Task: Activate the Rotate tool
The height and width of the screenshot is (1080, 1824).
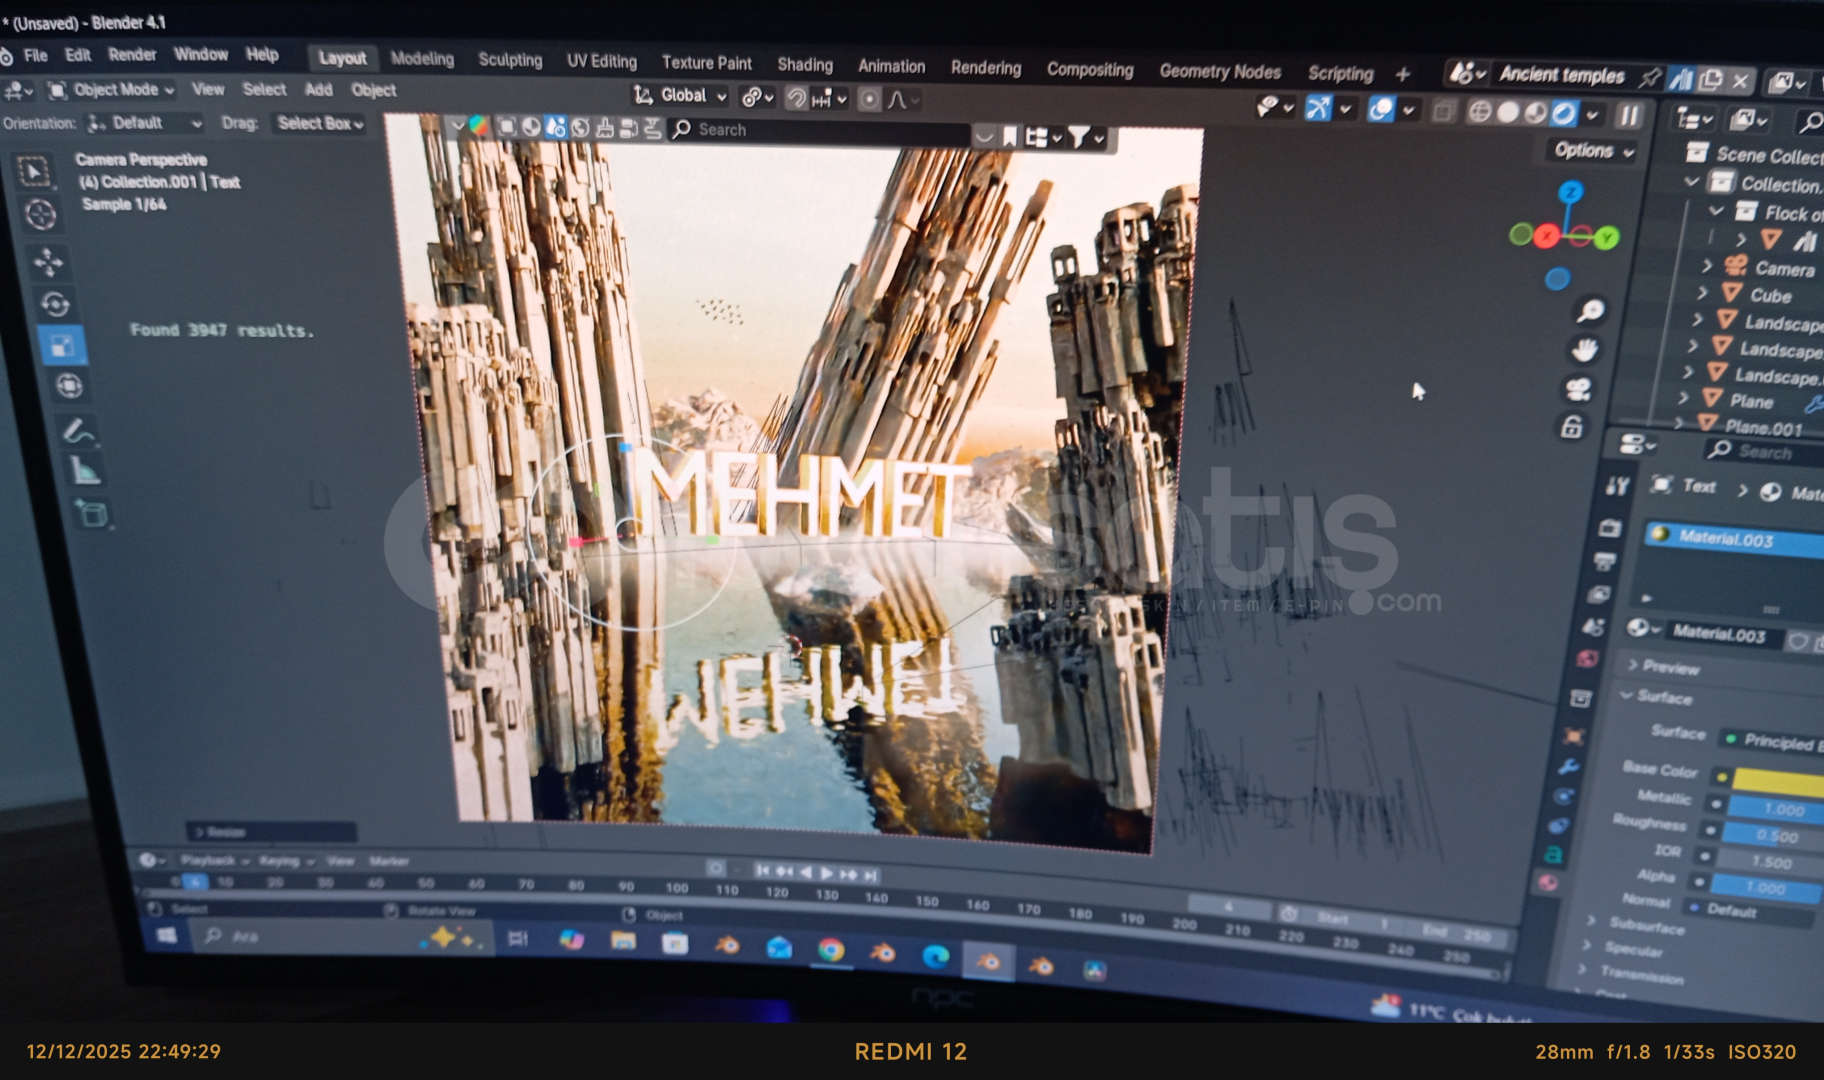Action: (54, 304)
